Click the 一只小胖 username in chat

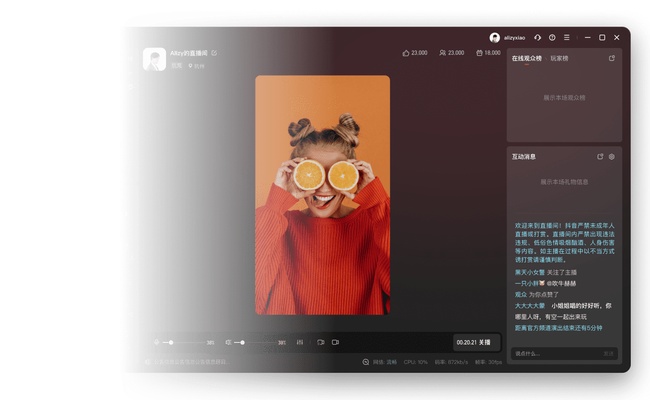click(526, 284)
